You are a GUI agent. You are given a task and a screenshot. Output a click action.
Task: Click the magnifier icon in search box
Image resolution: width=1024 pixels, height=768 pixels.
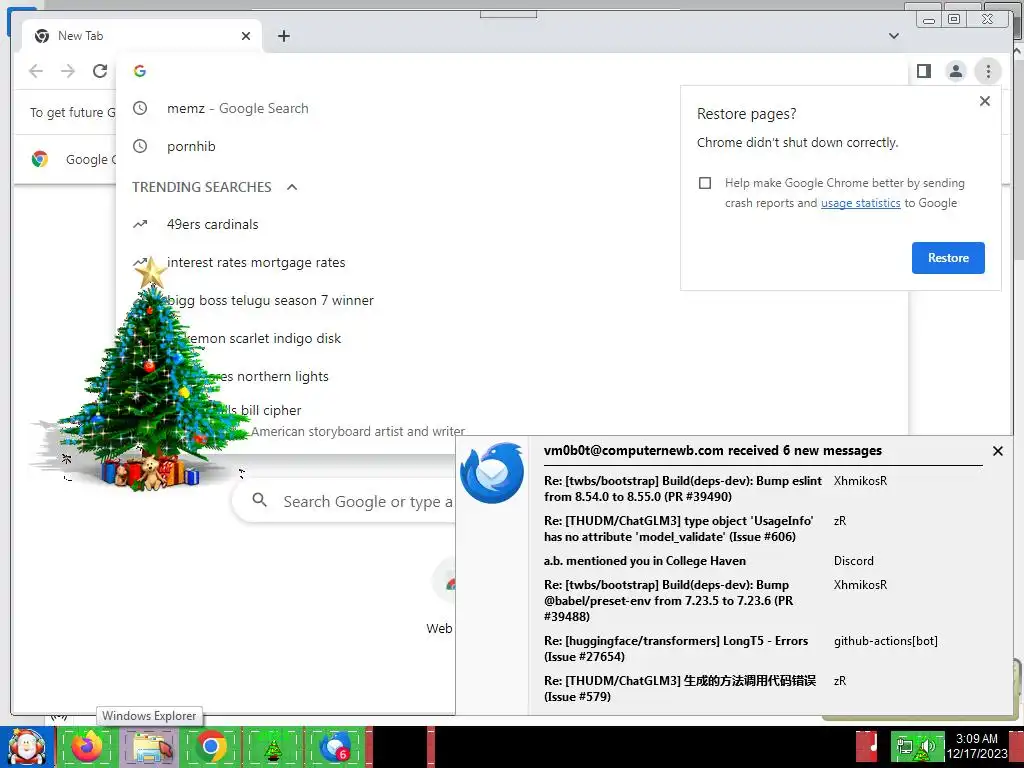click(260, 500)
